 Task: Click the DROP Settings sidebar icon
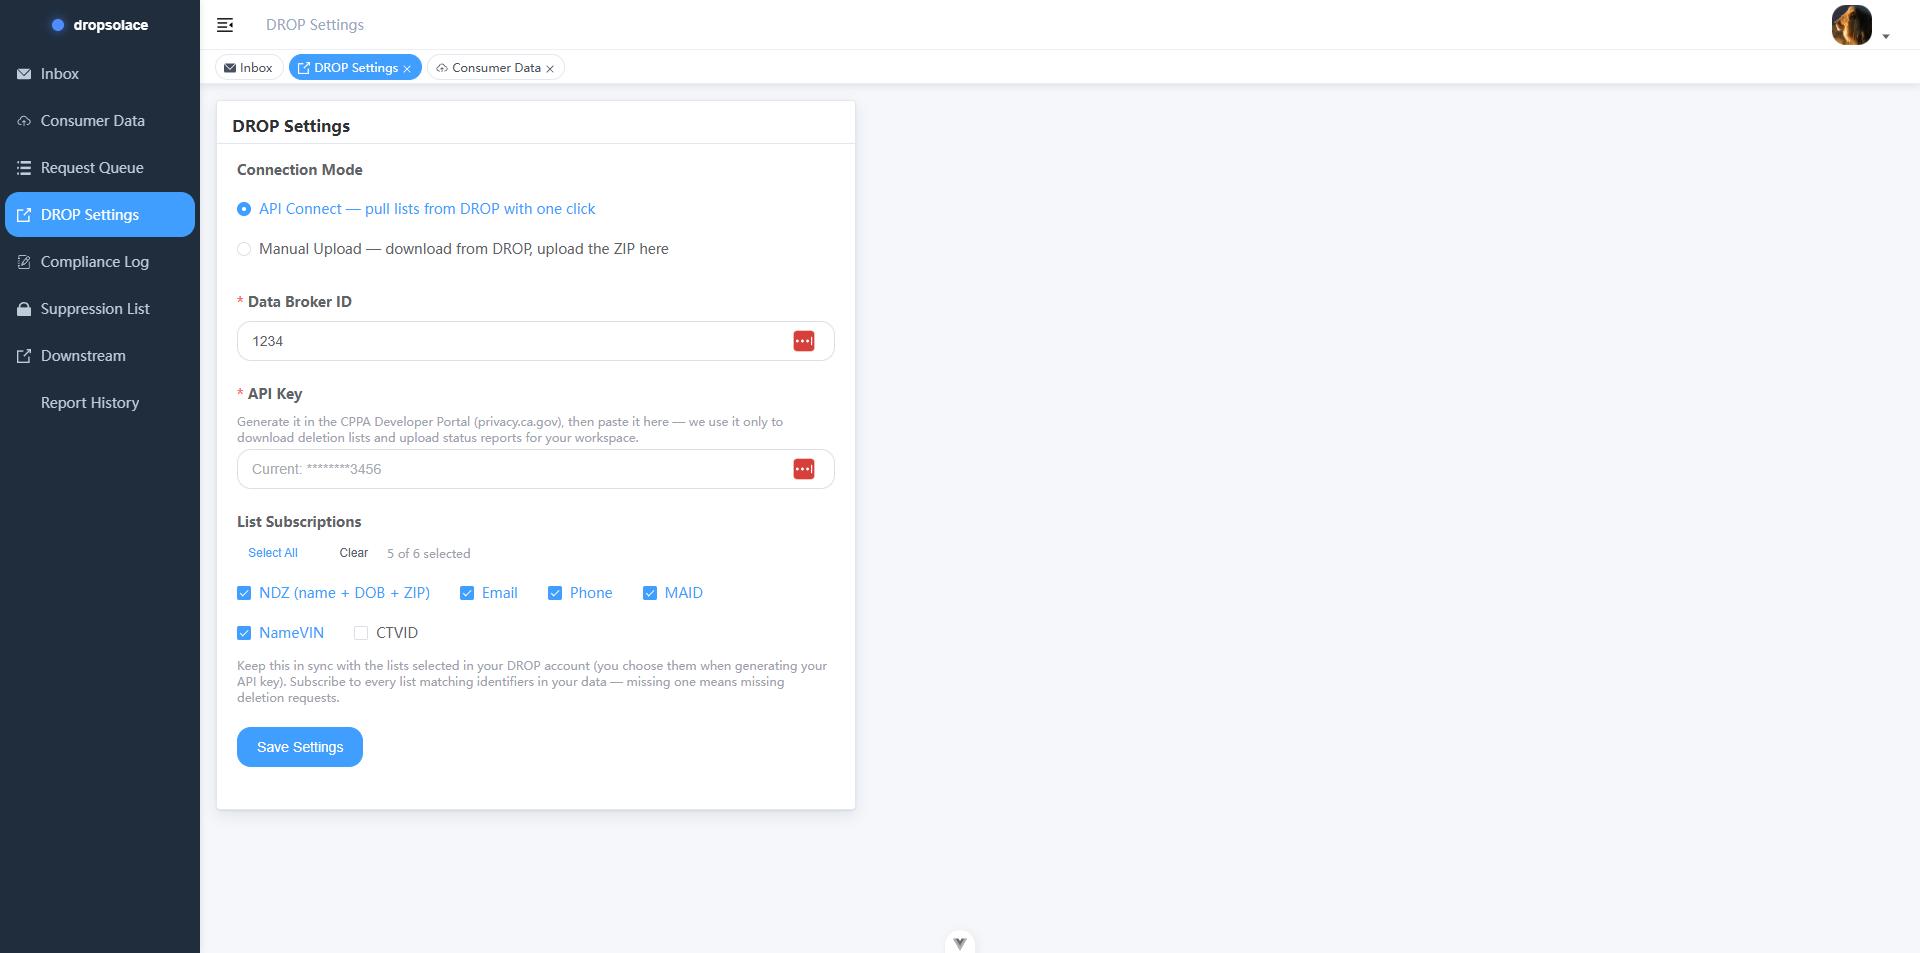tap(24, 215)
